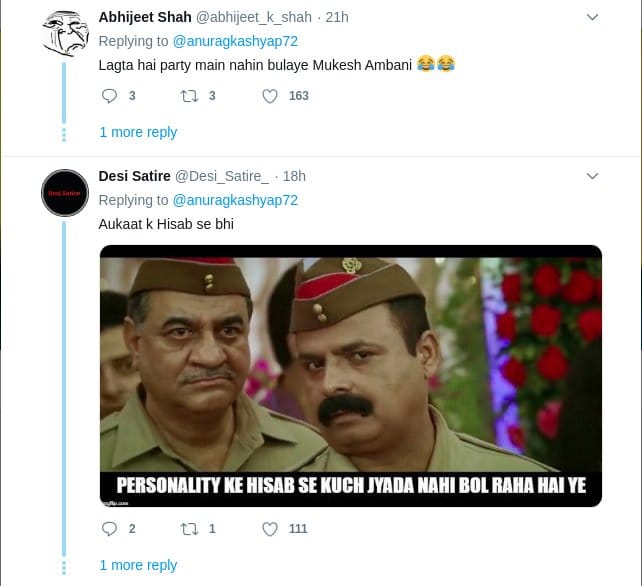
Task: Retweet Desi Satire's tweet
Action: (187, 529)
